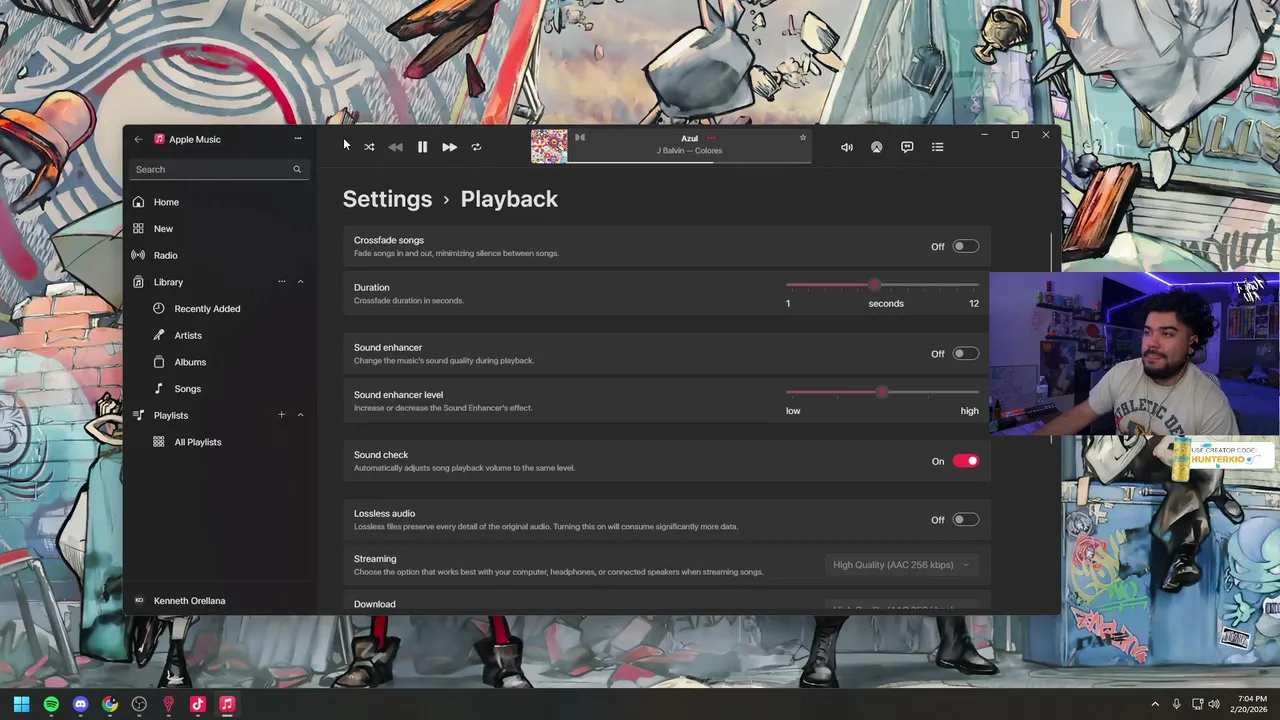The image size is (1280, 720).
Task: Click the back arrow in Apple Music
Action: [138, 139]
